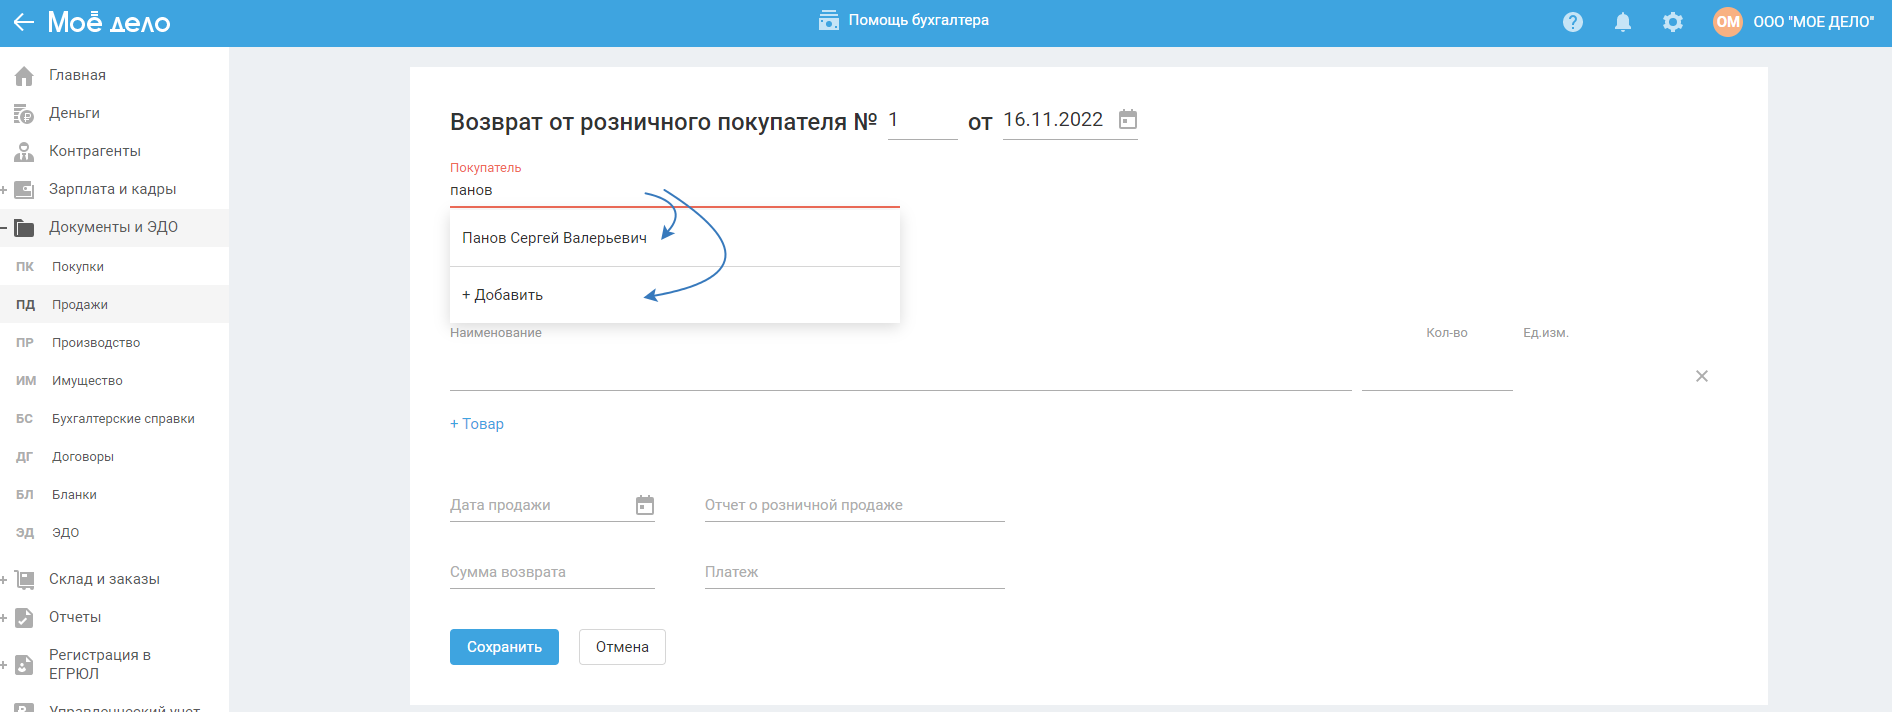1892x712 pixels.
Task: Open Бухгалтерские справки in sidebar
Action: (x=123, y=419)
